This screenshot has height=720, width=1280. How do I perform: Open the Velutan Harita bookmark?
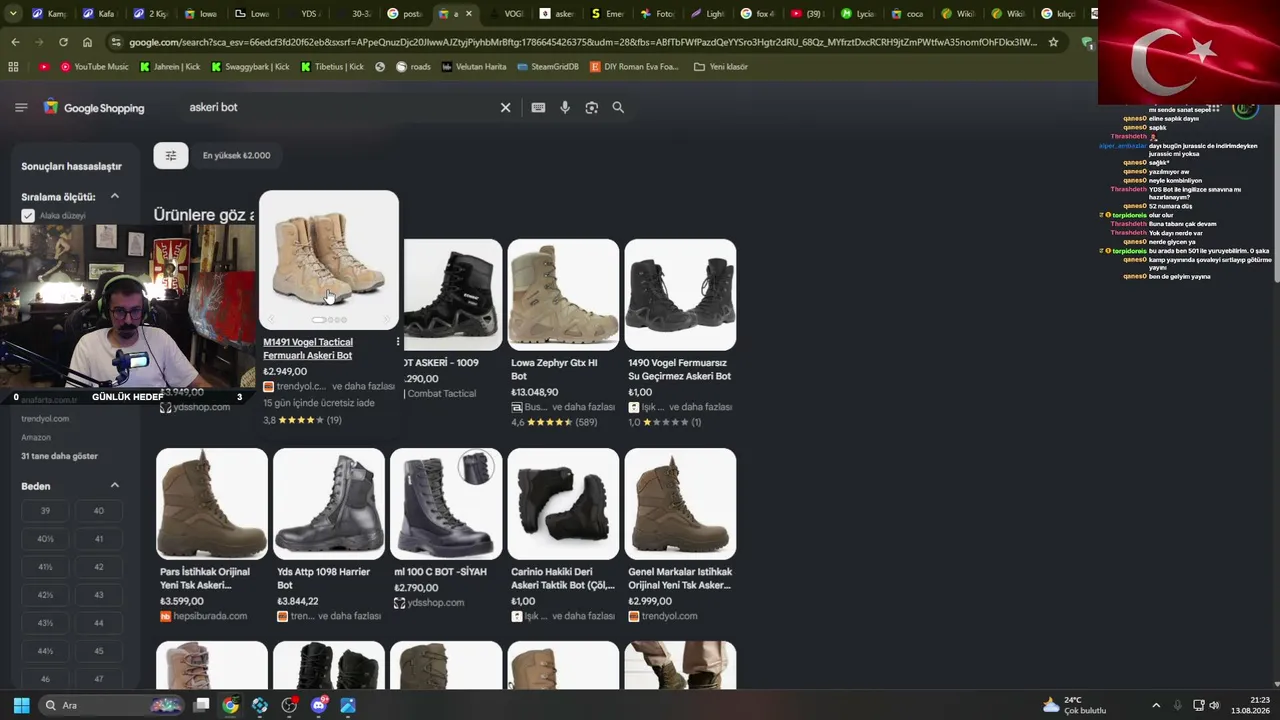click(x=473, y=67)
